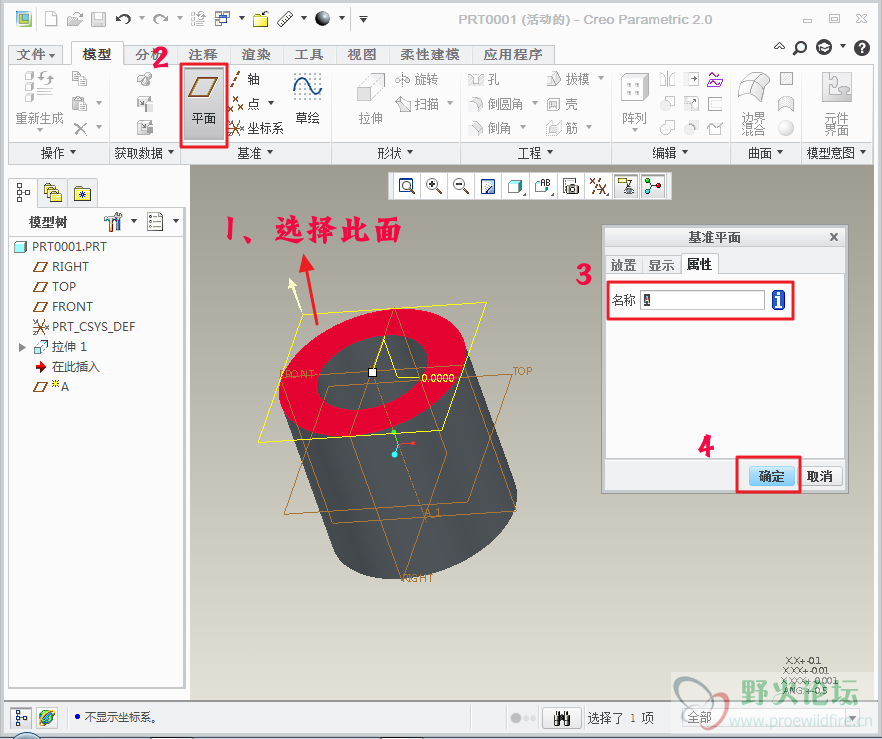The width and height of the screenshot is (882, 739).
Task: Click the Plane (平面) datum tool
Action: [x=204, y=104]
